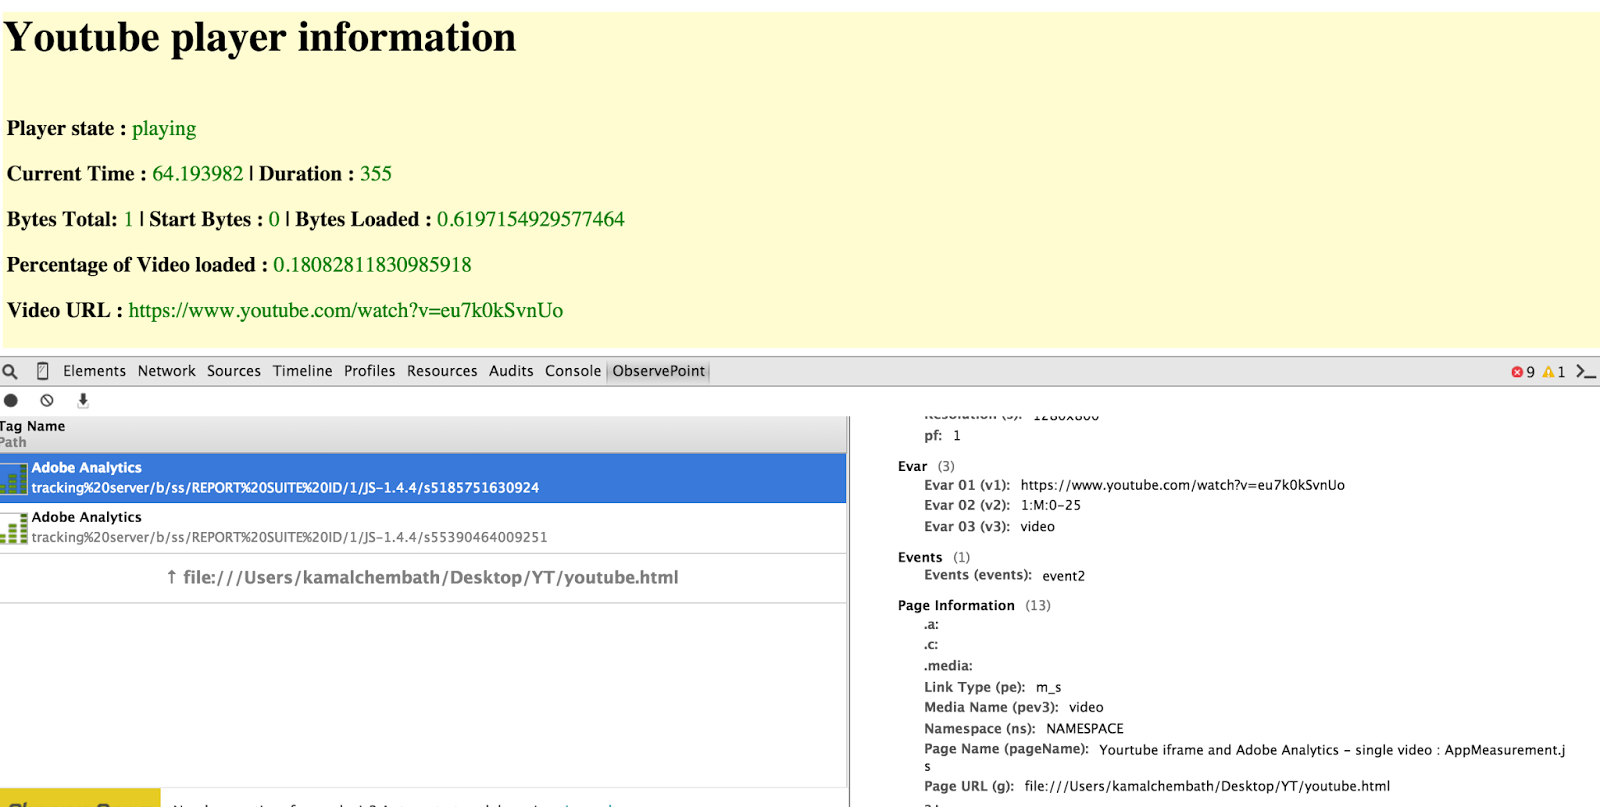Click the Bytes Loaded value 0.6197154929577464

coord(531,220)
